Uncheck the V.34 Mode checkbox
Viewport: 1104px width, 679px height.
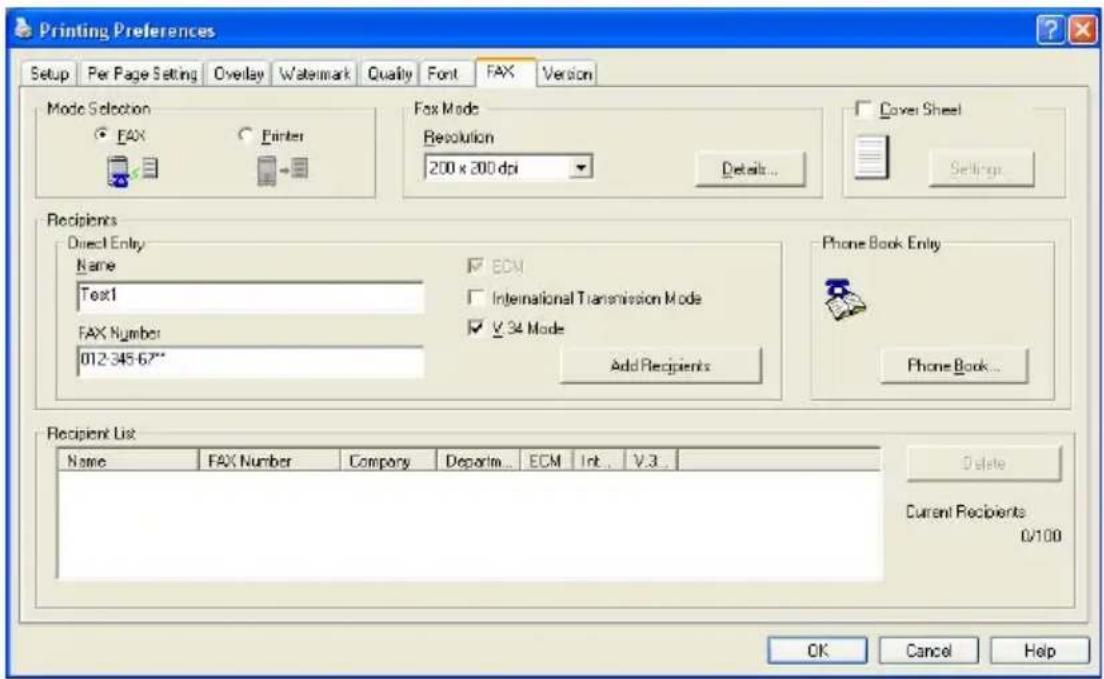click(x=475, y=328)
